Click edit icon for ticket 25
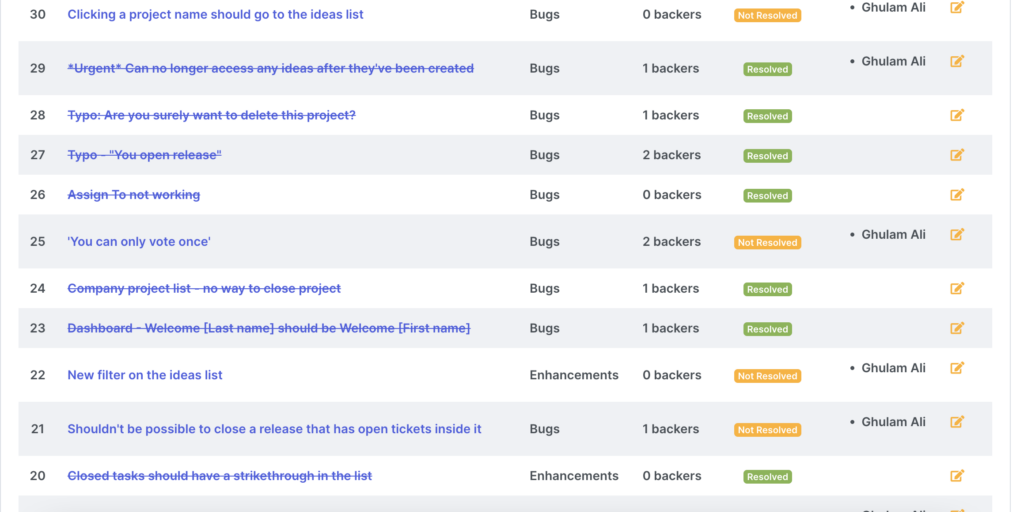1024x512 pixels. (x=957, y=235)
